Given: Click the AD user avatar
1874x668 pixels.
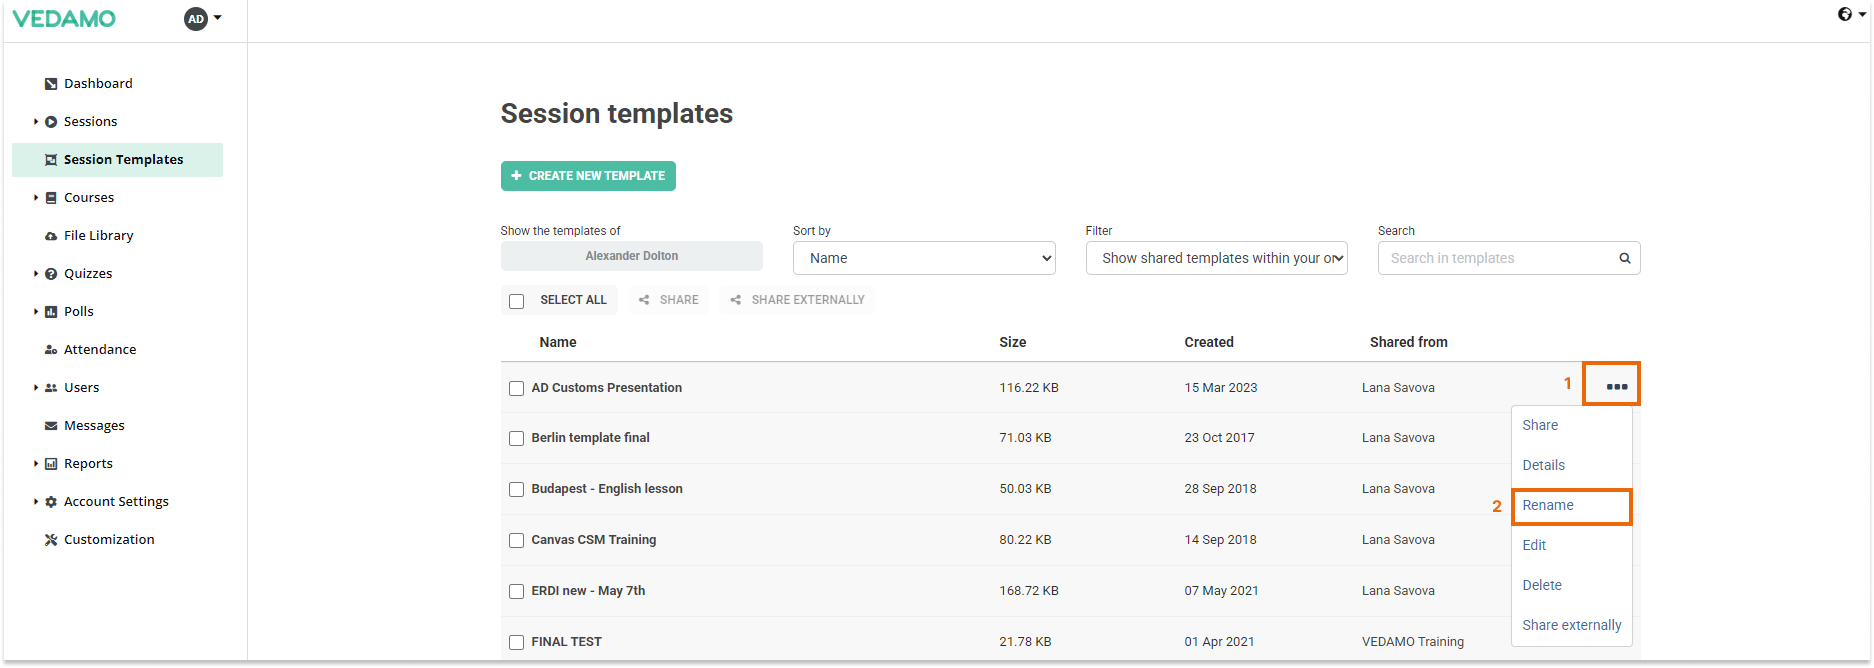Looking at the screenshot, I should tap(196, 19).
